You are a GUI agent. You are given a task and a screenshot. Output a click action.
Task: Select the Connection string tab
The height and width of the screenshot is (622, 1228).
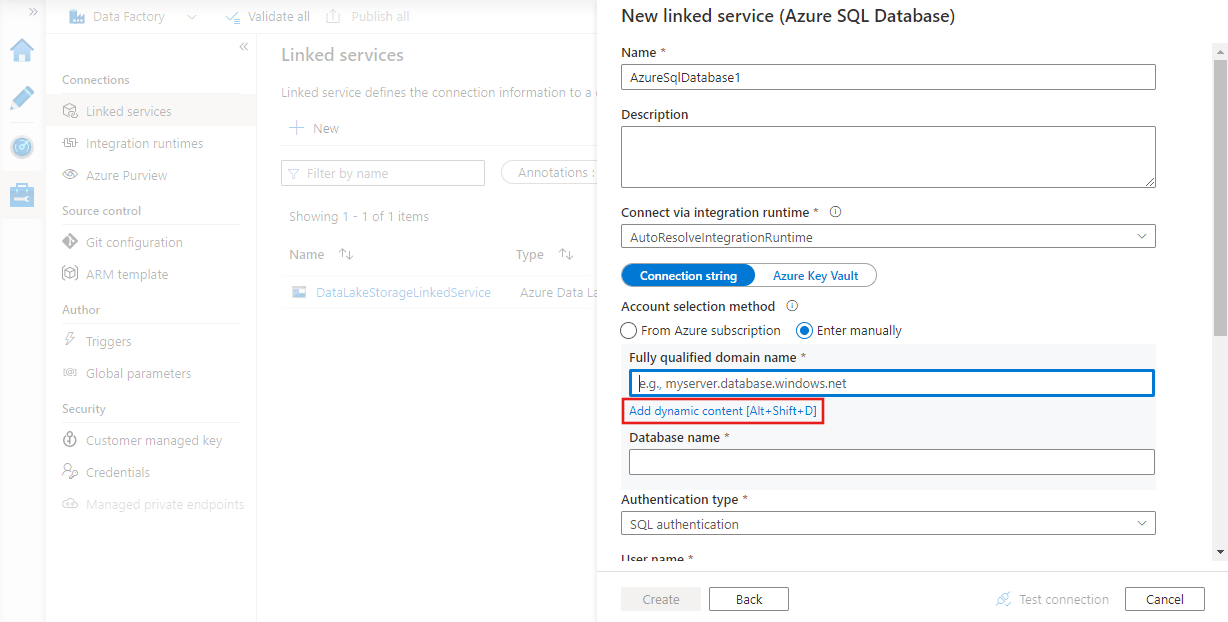pos(687,274)
